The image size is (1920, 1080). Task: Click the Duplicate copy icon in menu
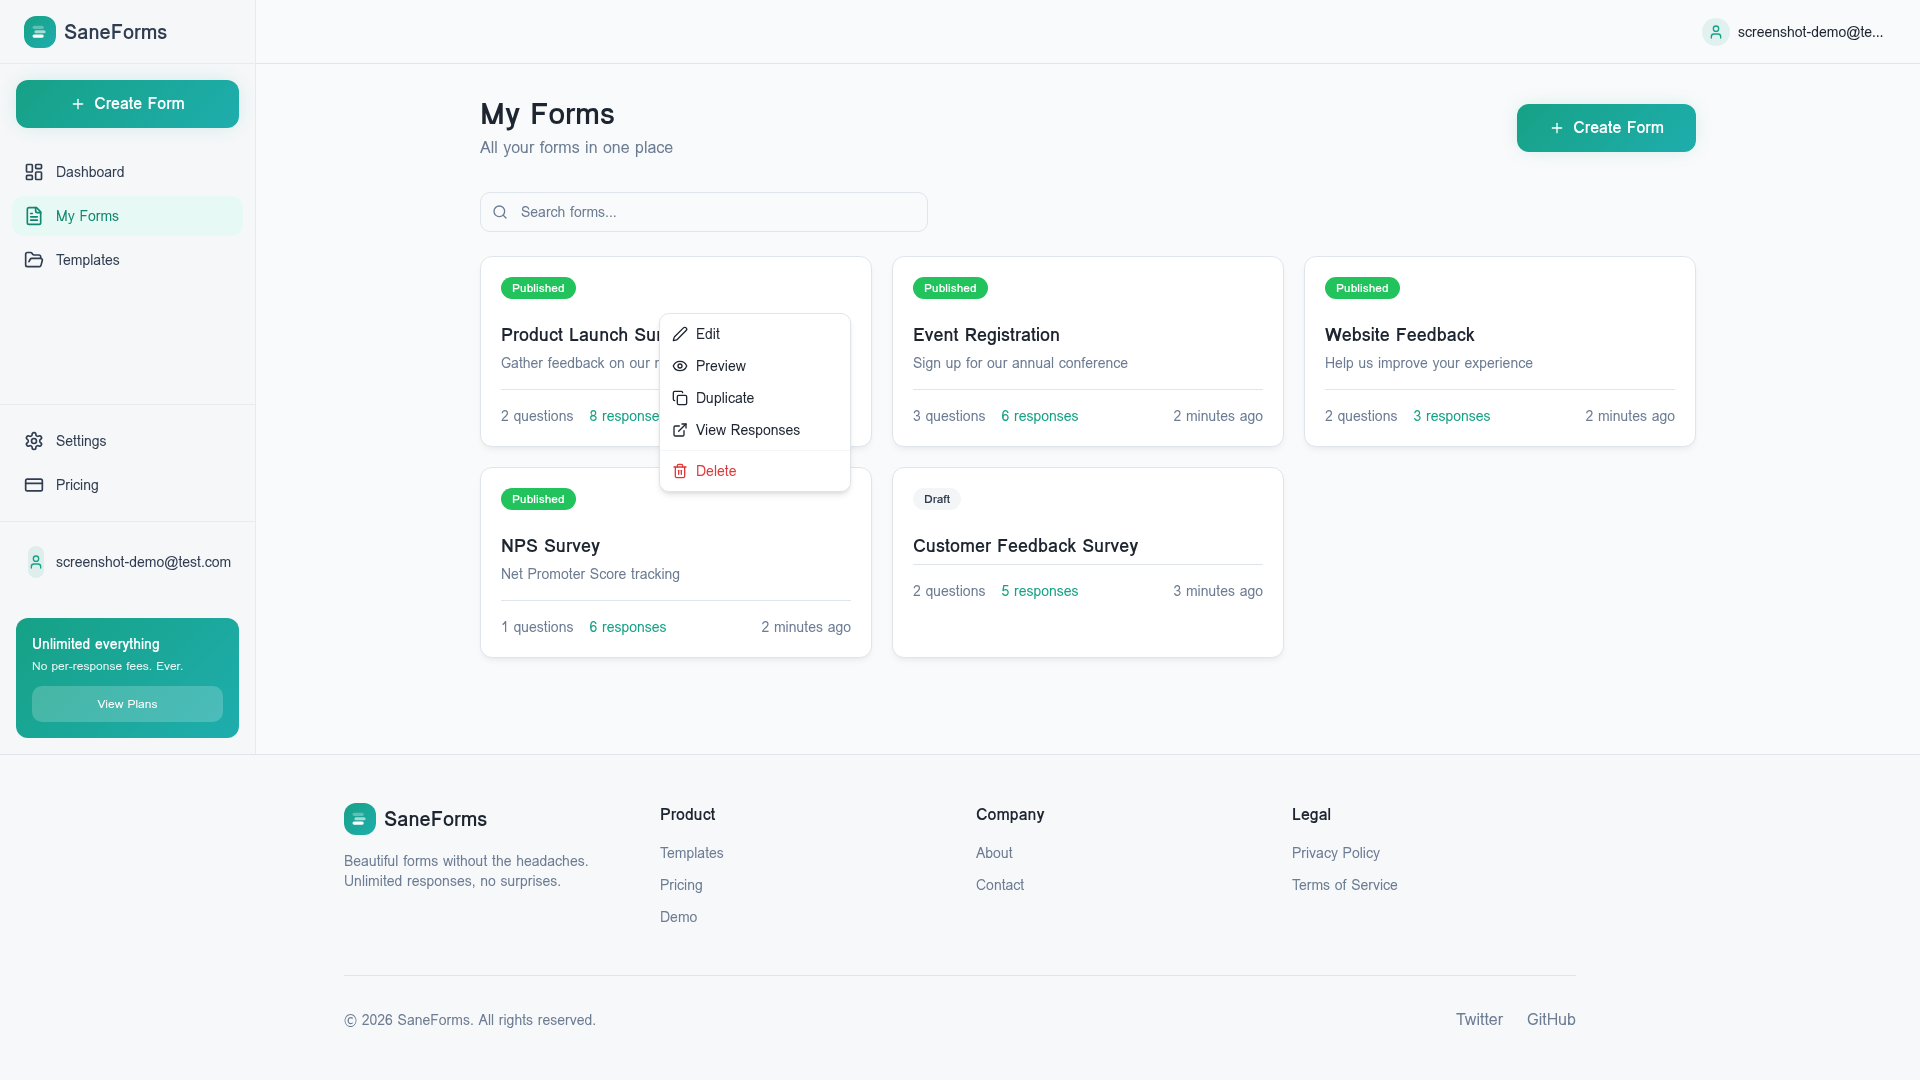pyautogui.click(x=680, y=398)
